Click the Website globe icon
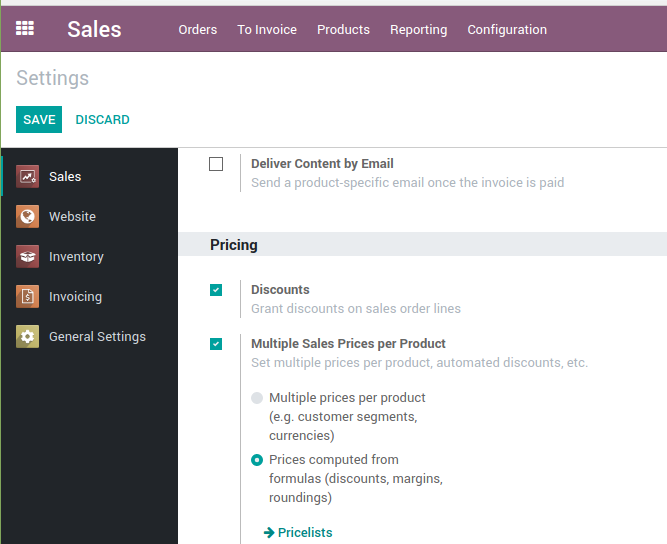 coord(28,217)
